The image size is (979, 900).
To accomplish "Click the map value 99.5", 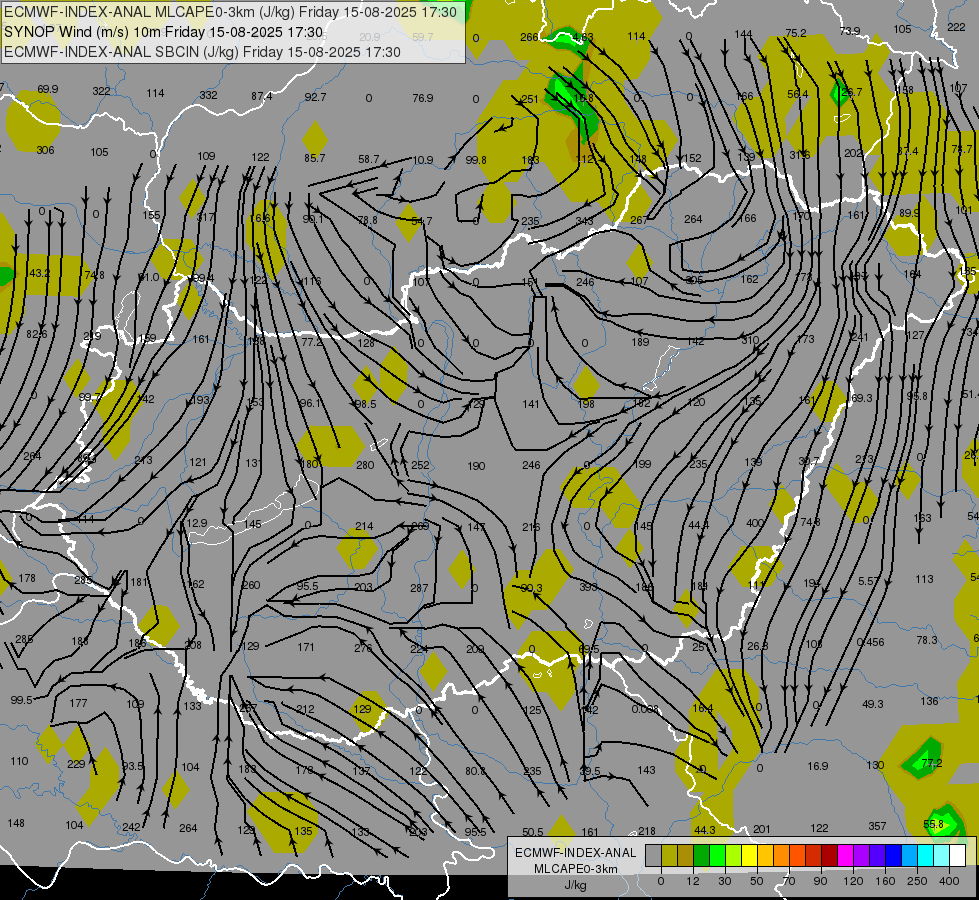I will point(21,700).
